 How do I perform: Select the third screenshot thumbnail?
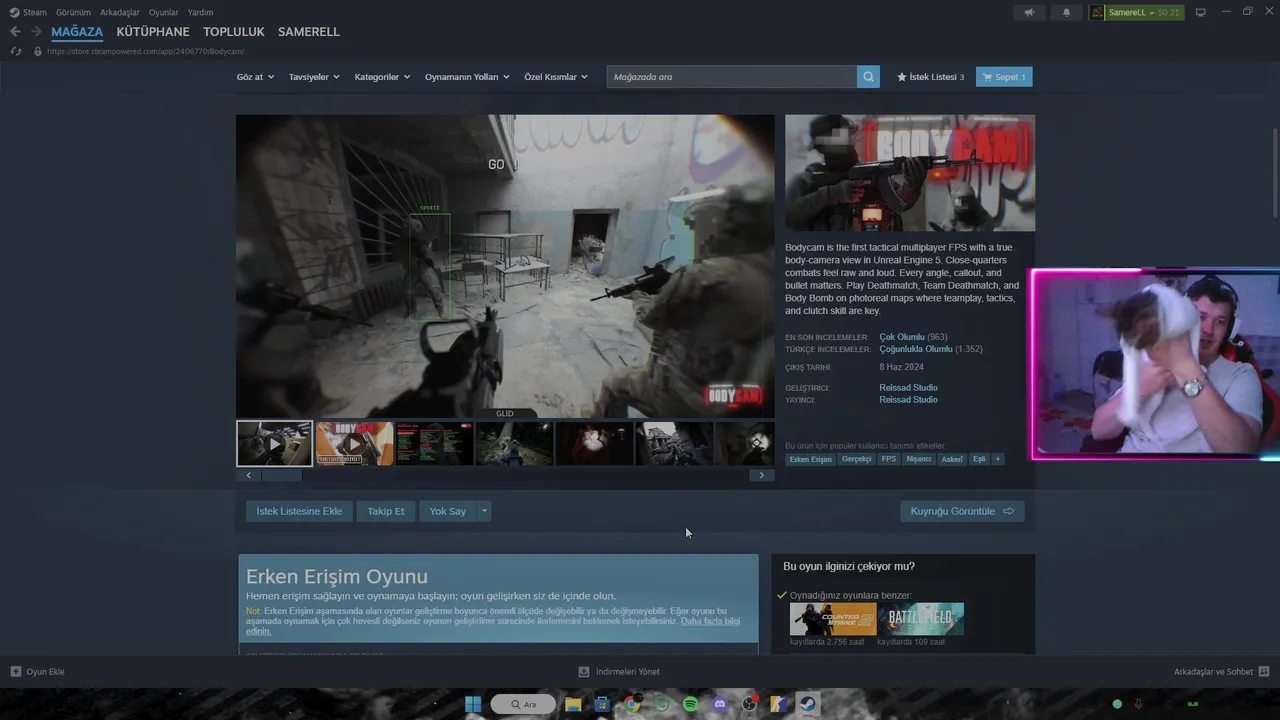[434, 443]
